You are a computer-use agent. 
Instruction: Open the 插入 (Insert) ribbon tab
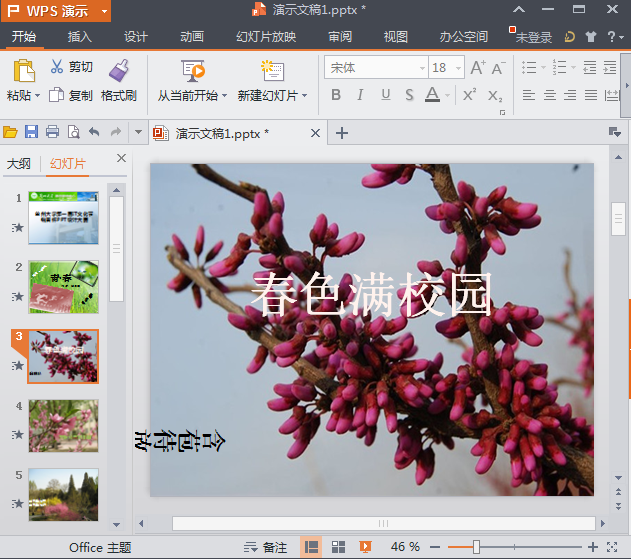tap(79, 37)
